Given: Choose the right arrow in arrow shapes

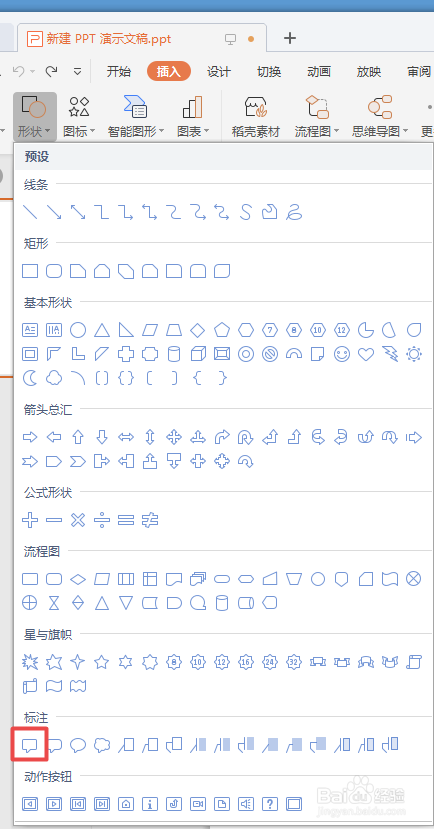Looking at the screenshot, I should click(30, 437).
